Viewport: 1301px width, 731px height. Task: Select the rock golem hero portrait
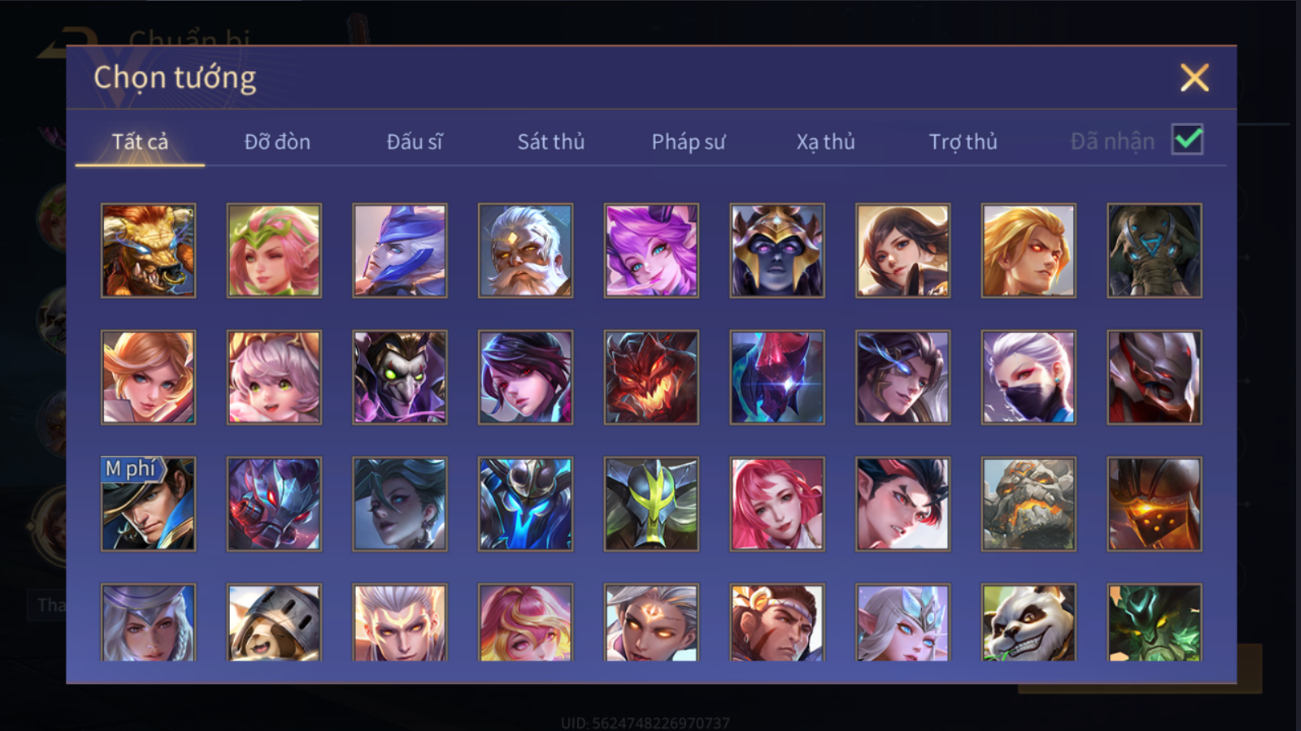click(x=1028, y=504)
